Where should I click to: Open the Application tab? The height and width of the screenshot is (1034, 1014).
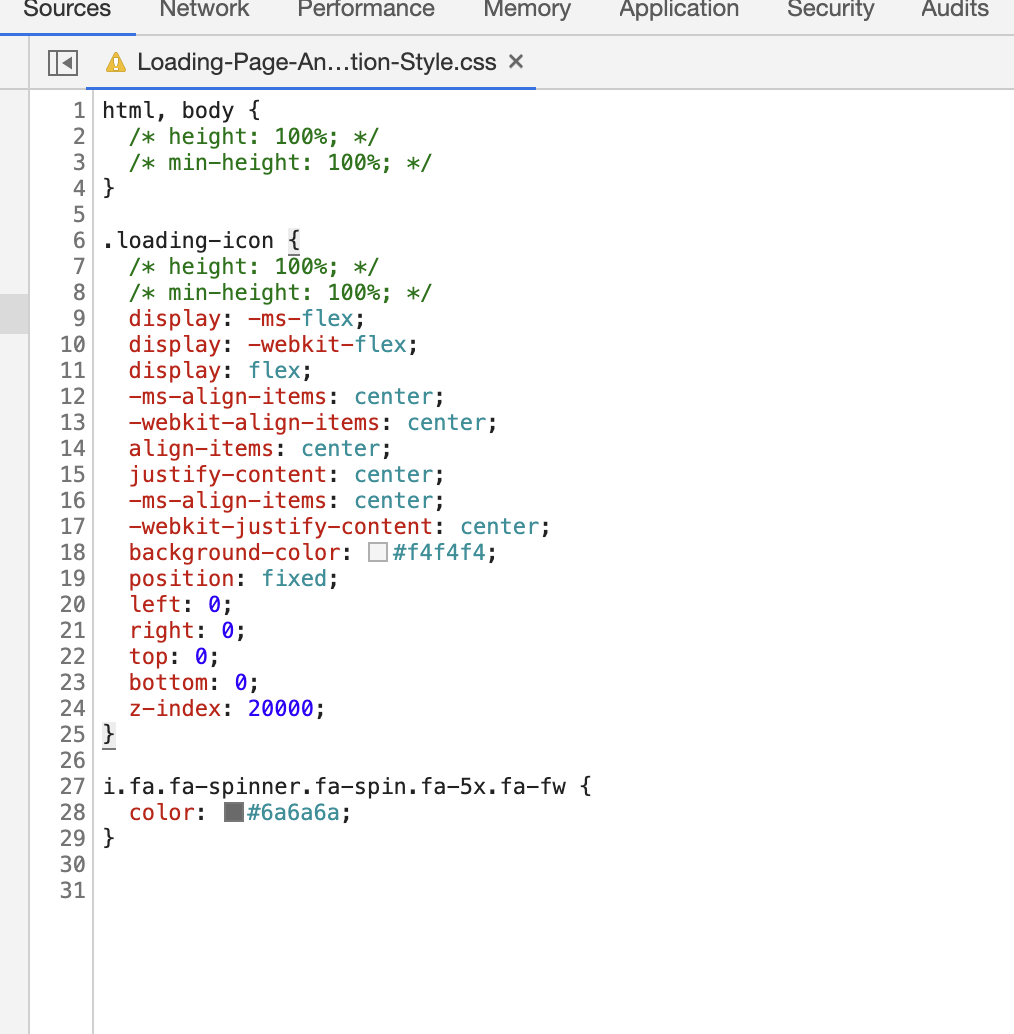pyautogui.click(x=679, y=10)
